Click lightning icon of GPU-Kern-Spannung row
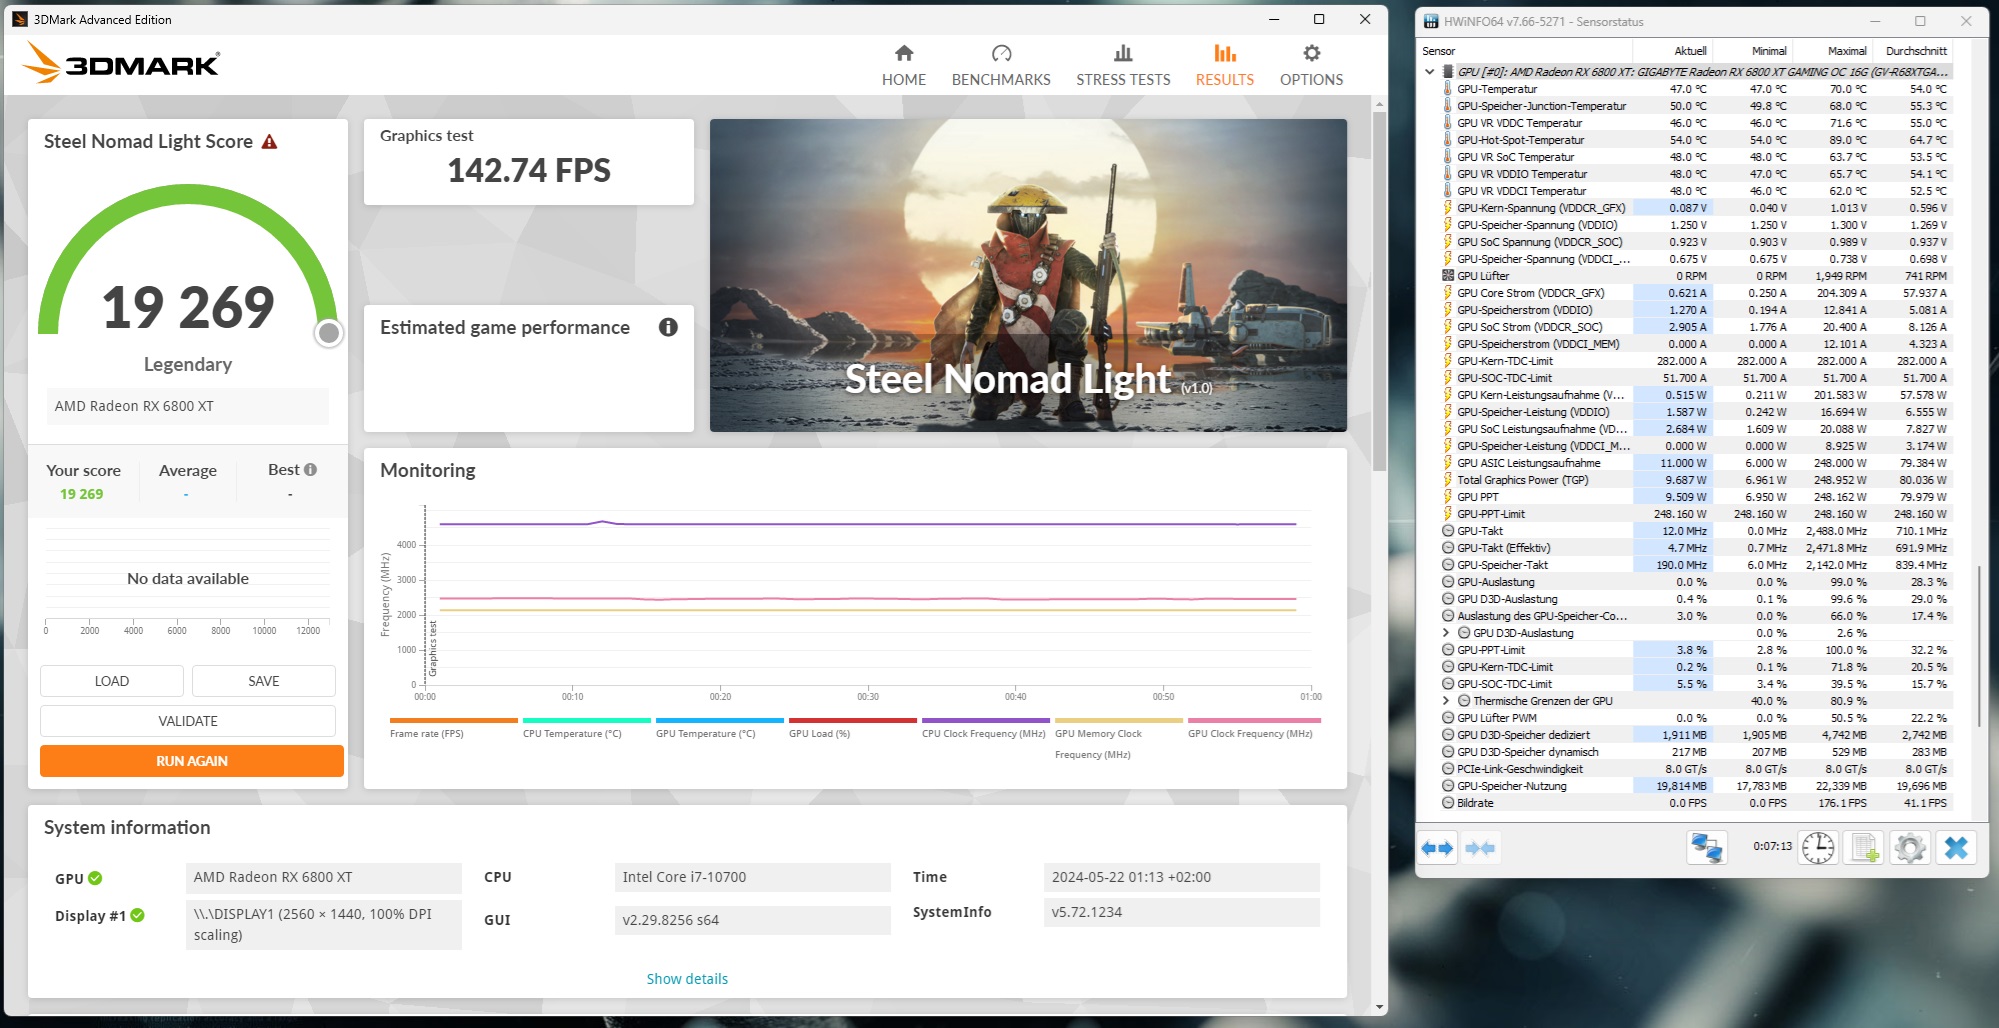The height and width of the screenshot is (1028, 1999). coord(1447,208)
